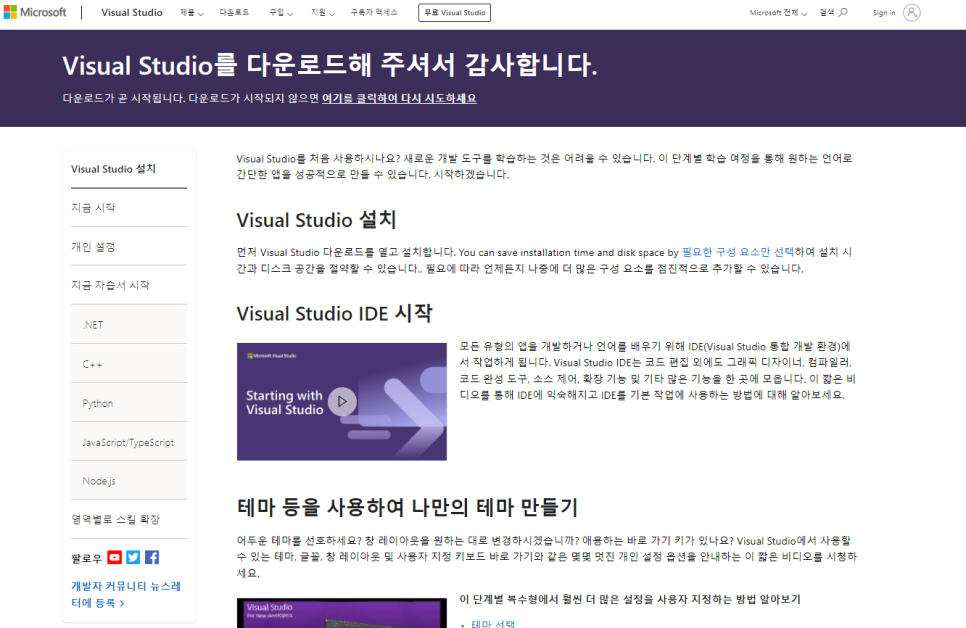Screen dimensions: 966x628
Task: Open the Facebook follow icon
Action: coord(152,557)
